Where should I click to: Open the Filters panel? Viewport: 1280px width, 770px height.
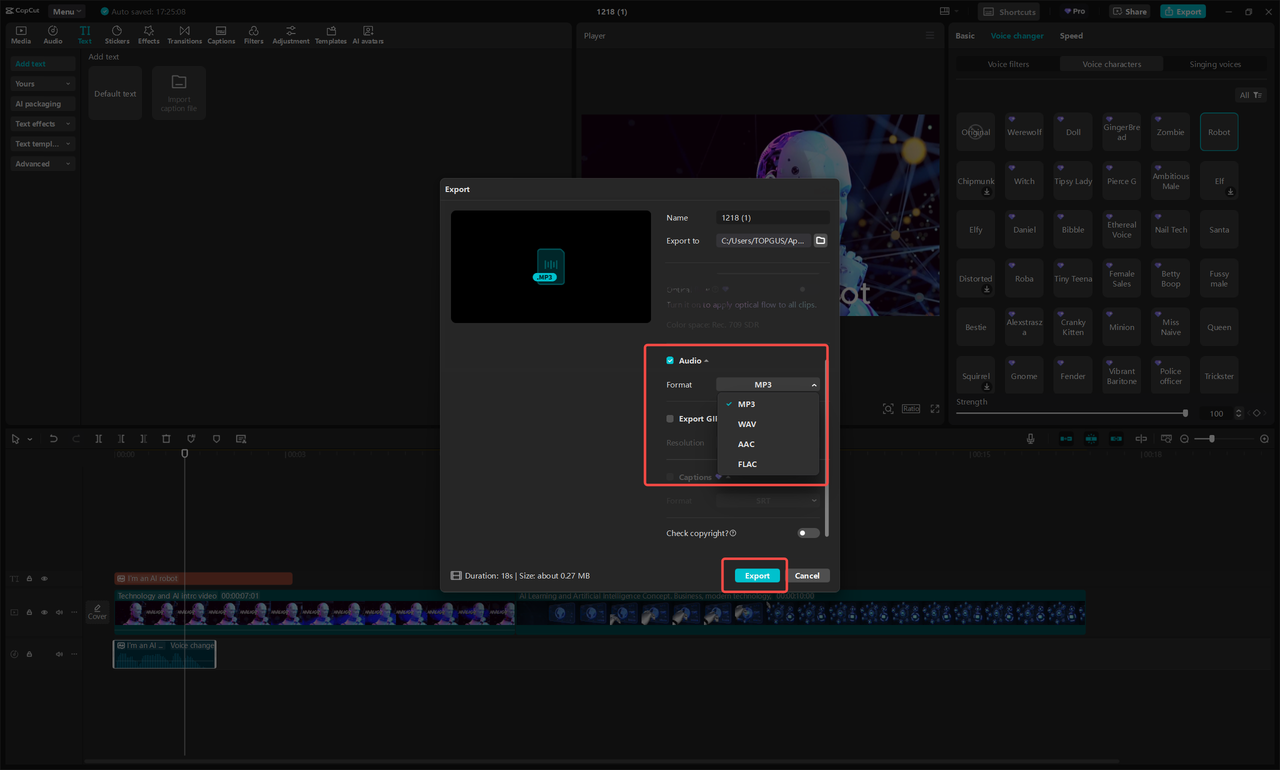tap(253, 33)
